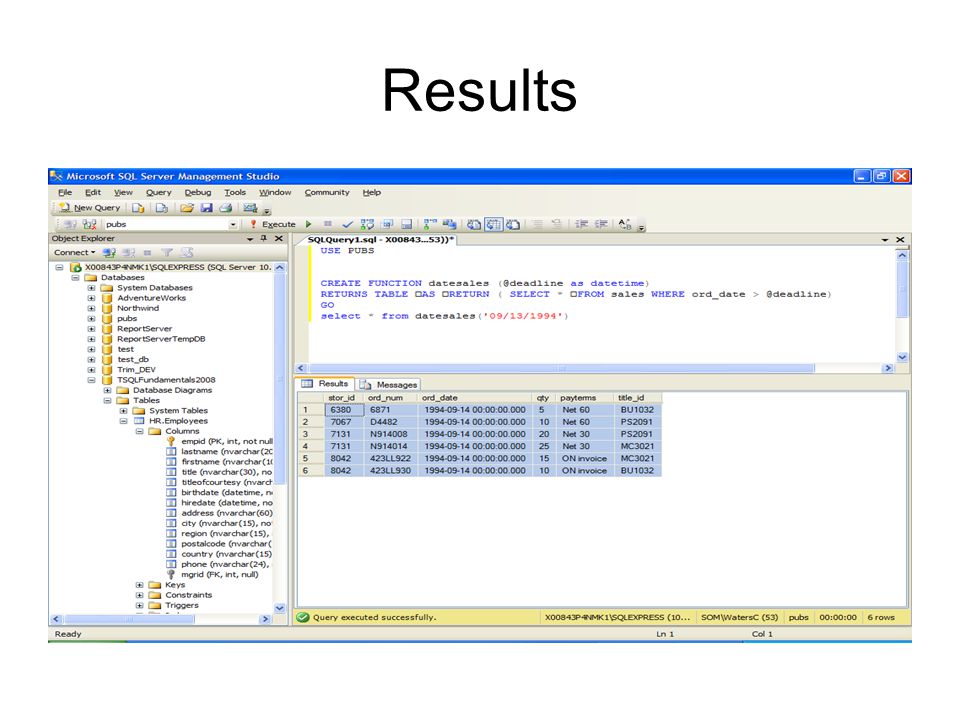
Task: Select the mgrid foreign key column
Action: click(220, 575)
